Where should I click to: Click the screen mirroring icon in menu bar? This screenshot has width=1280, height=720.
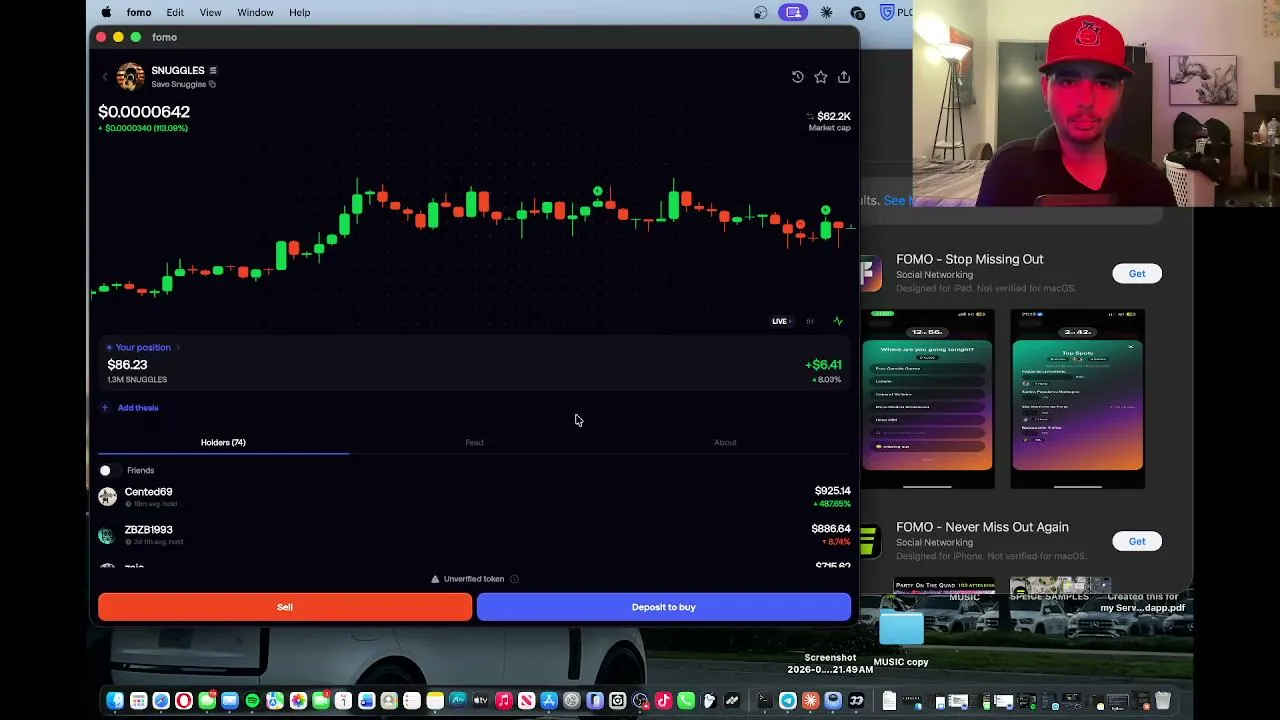pos(794,12)
